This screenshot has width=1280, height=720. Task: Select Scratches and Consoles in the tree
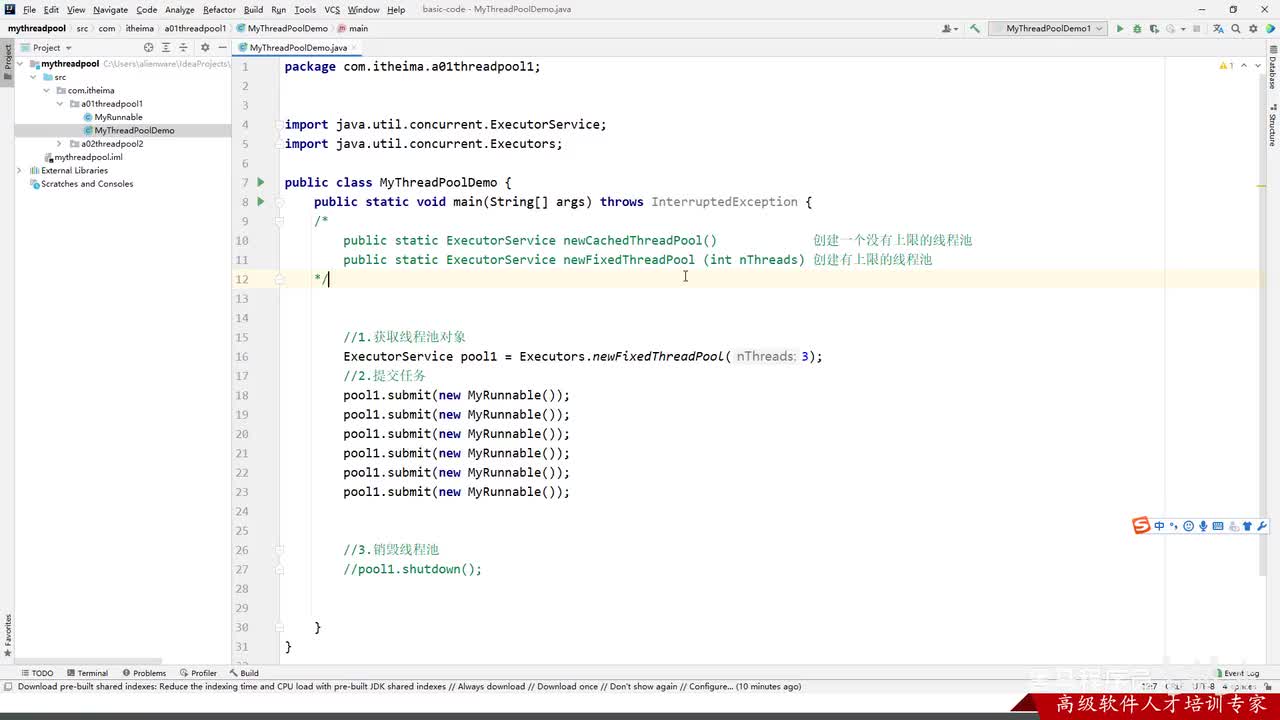(x=87, y=184)
